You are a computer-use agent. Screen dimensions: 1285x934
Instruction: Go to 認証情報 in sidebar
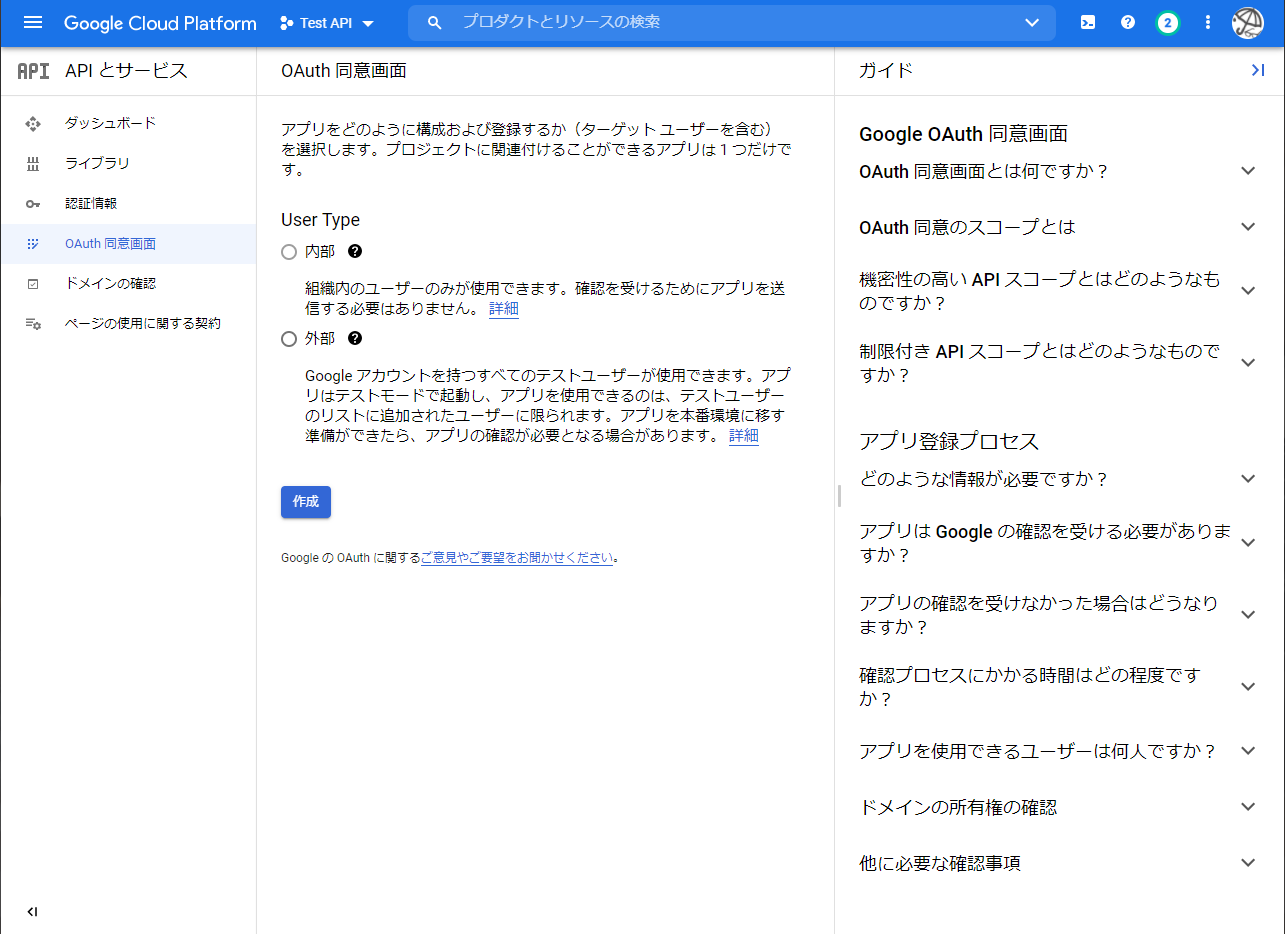click(128, 204)
